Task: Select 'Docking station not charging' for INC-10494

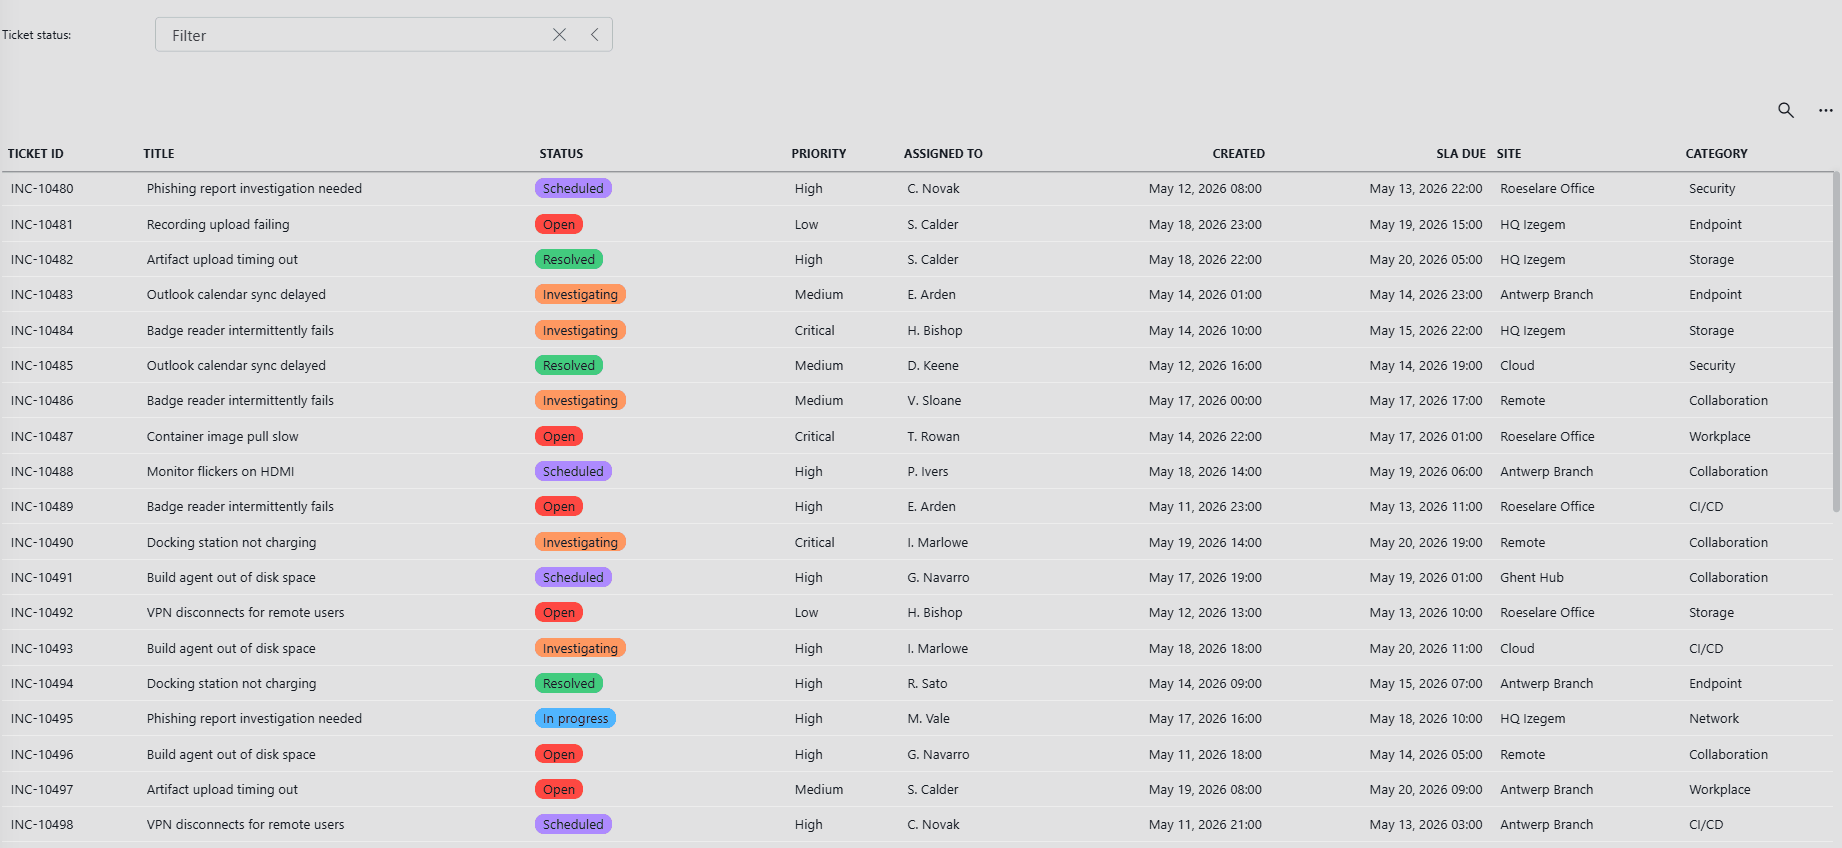Action: pyautogui.click(x=231, y=684)
